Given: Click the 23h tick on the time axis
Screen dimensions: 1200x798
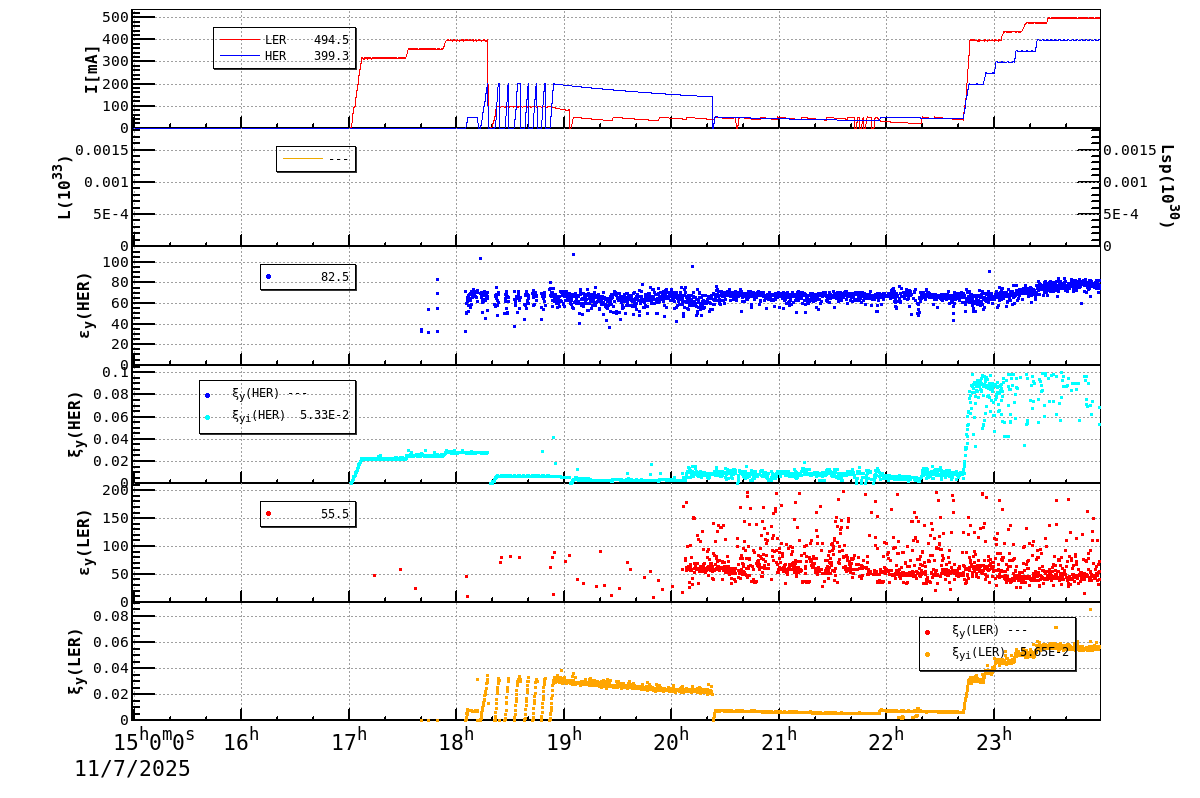Looking at the screenshot, I should (x=994, y=741).
